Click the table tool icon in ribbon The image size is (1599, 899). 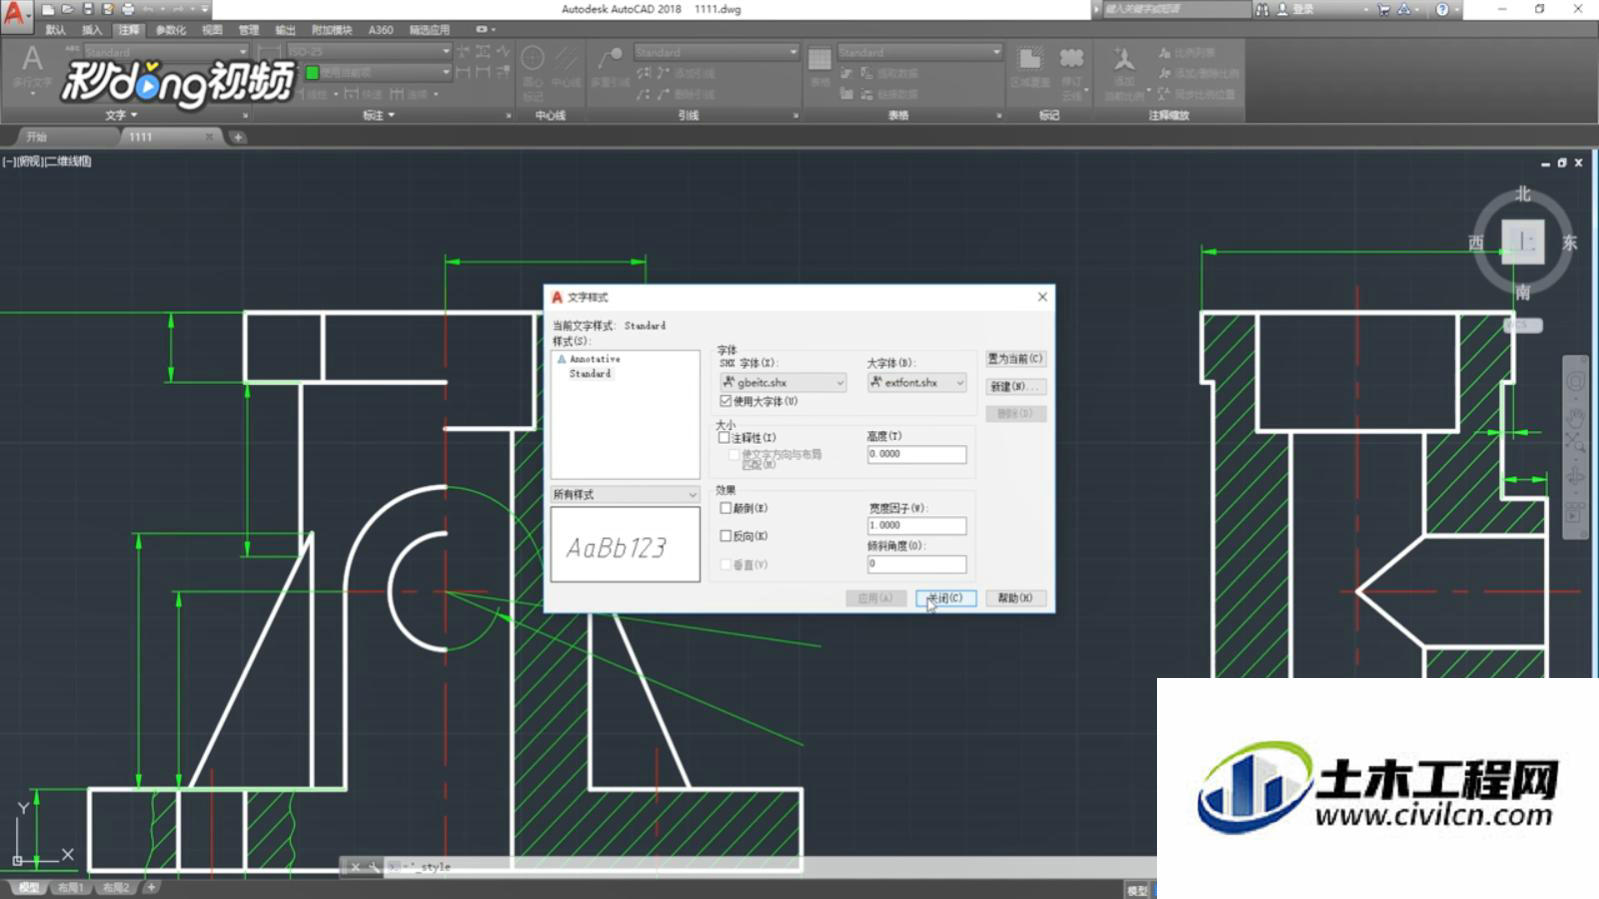point(820,59)
